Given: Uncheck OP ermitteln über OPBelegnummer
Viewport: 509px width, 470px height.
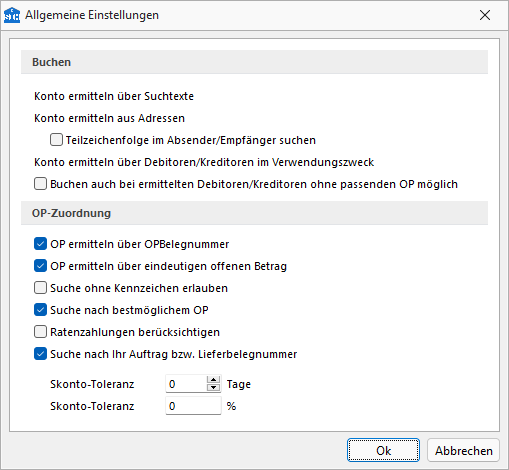Looking at the screenshot, I should click(40, 244).
